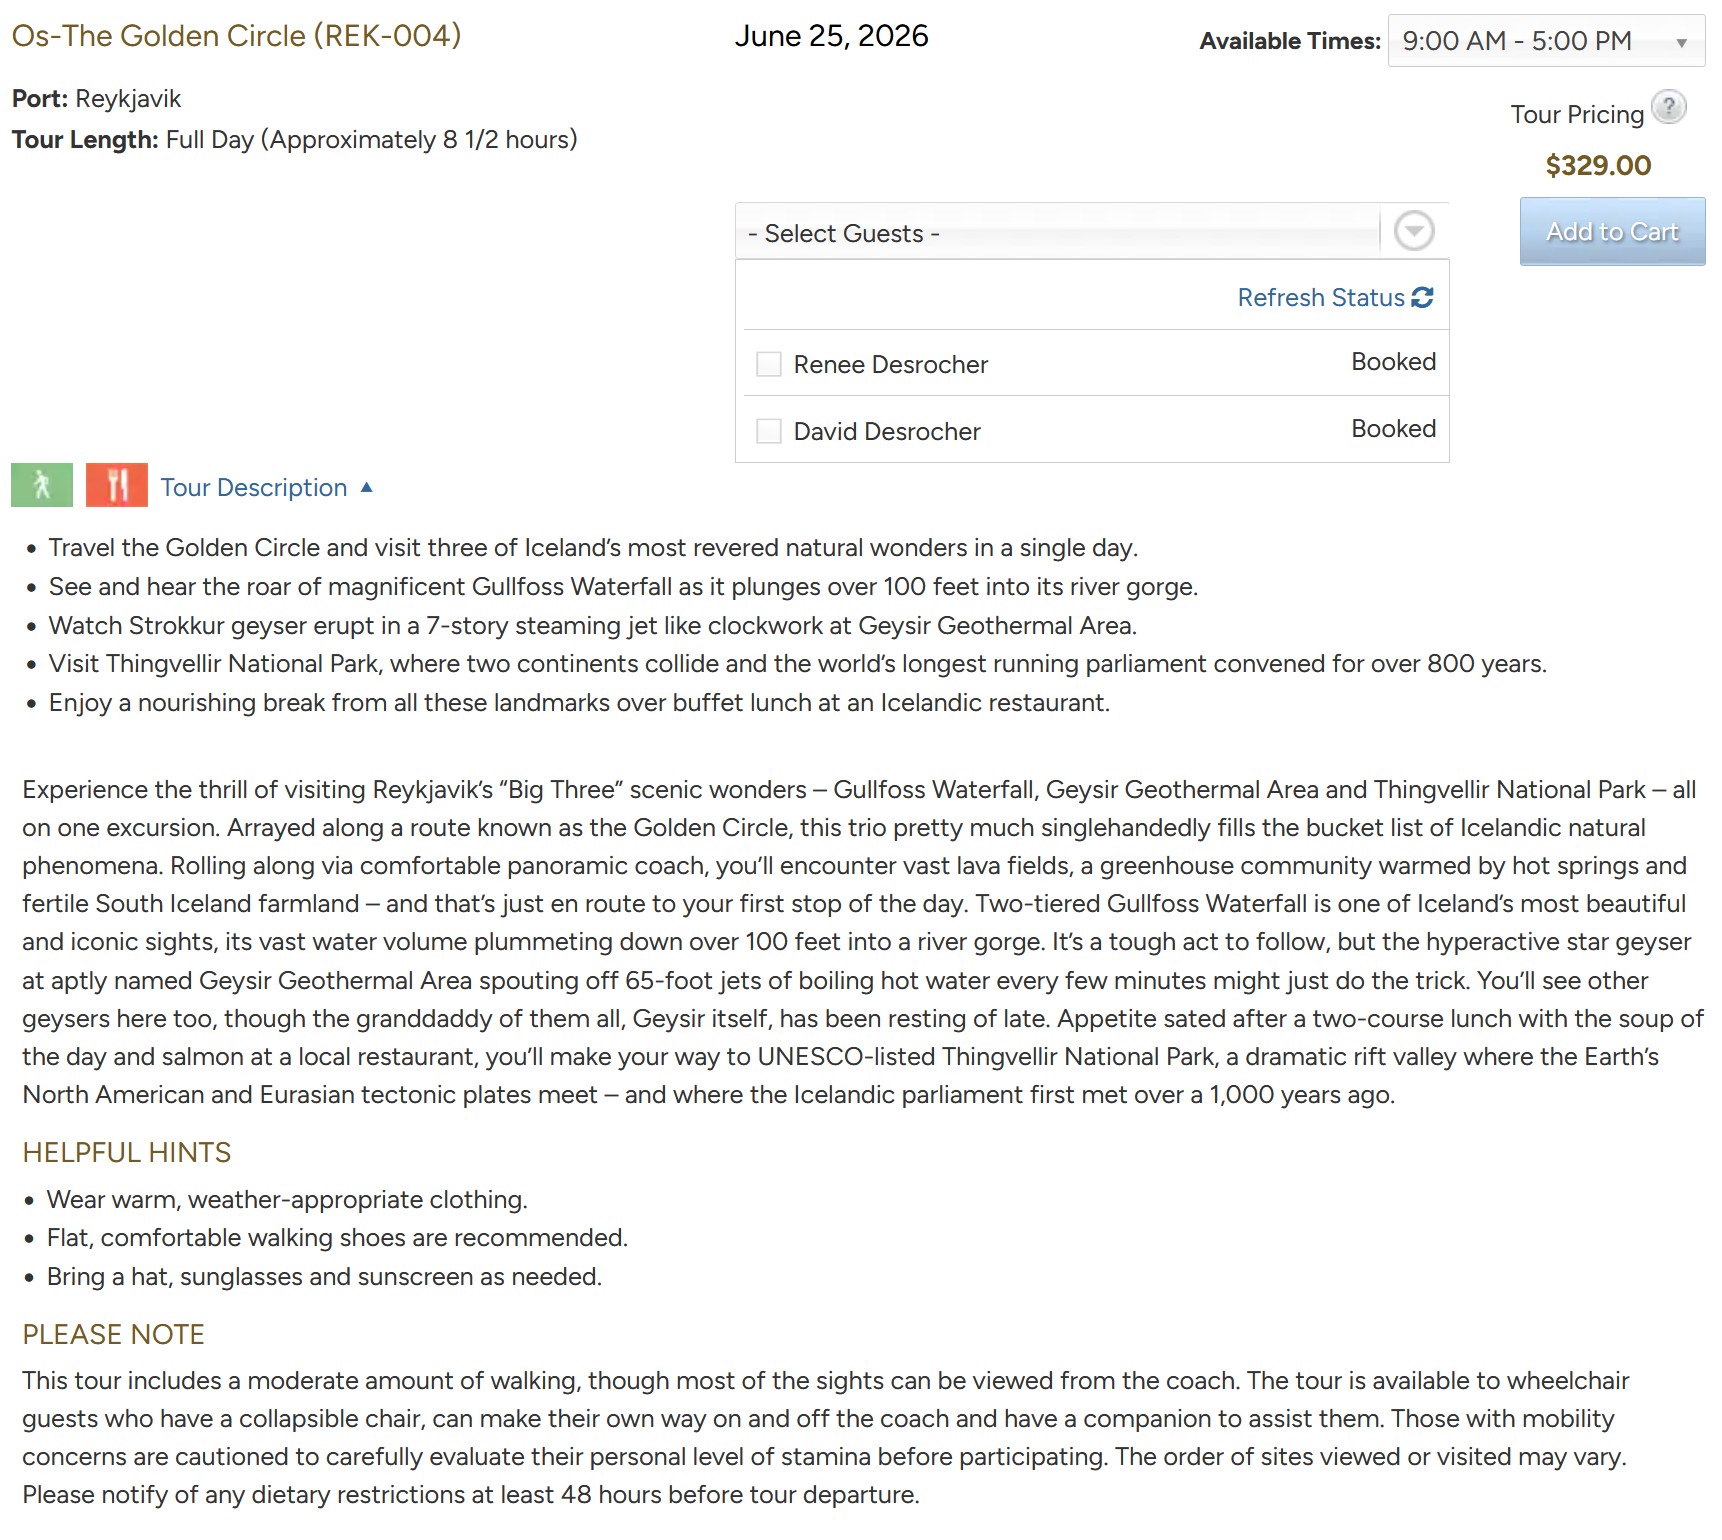Viewport: 1722px width, 1540px height.
Task: Click the $329.00 tour price
Action: (x=1598, y=165)
